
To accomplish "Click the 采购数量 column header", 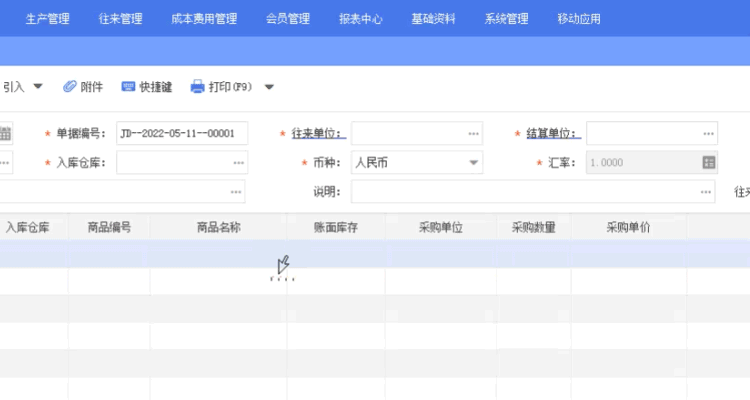I will pos(533,227).
